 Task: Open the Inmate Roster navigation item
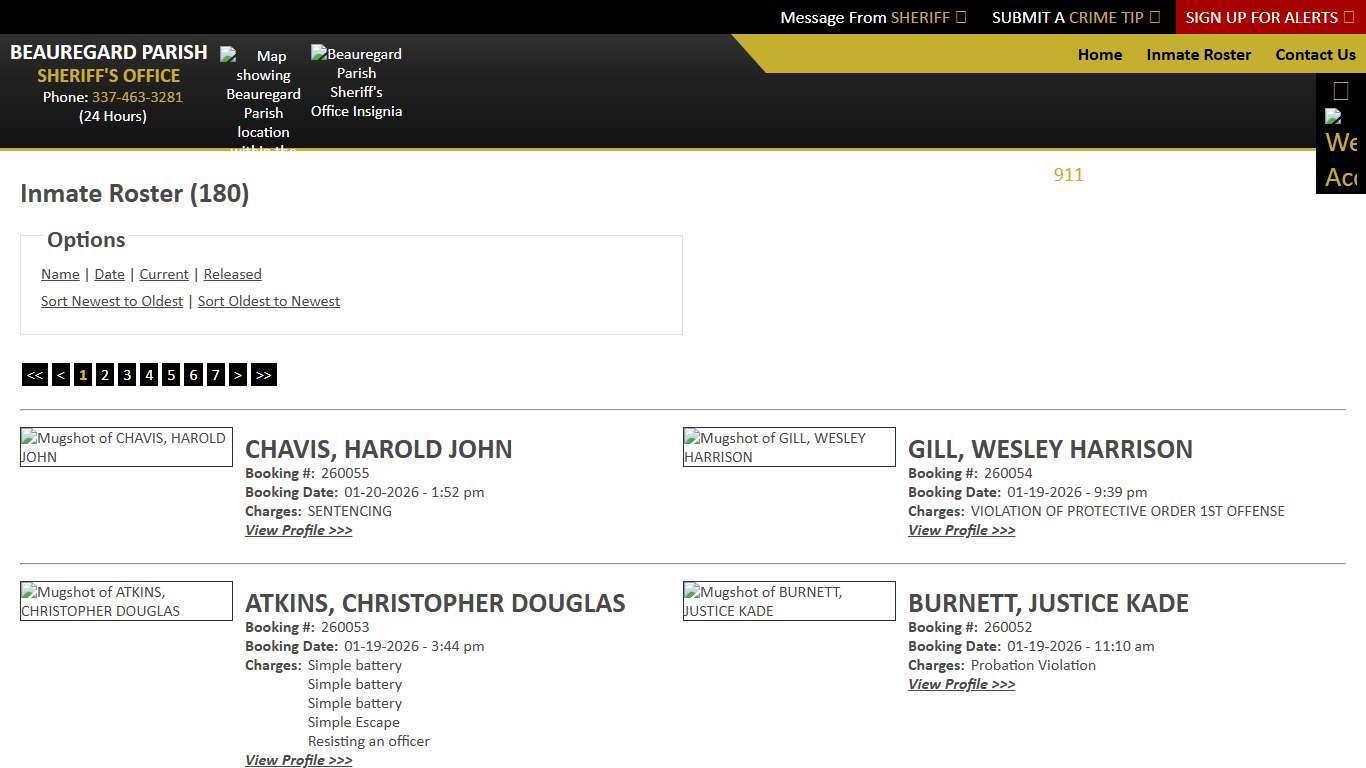[1198, 55]
